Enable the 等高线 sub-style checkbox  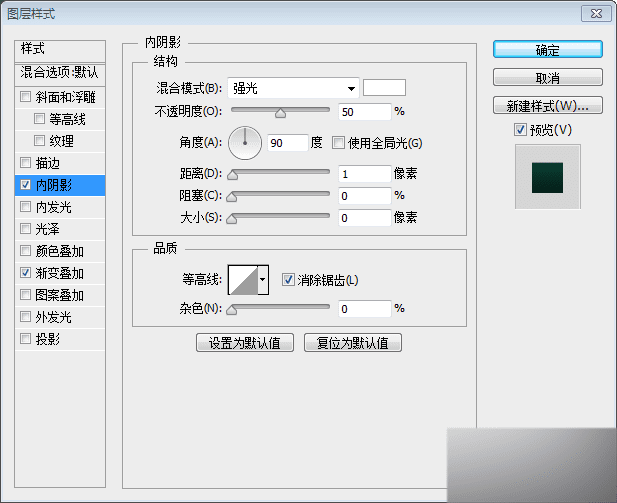(39, 118)
